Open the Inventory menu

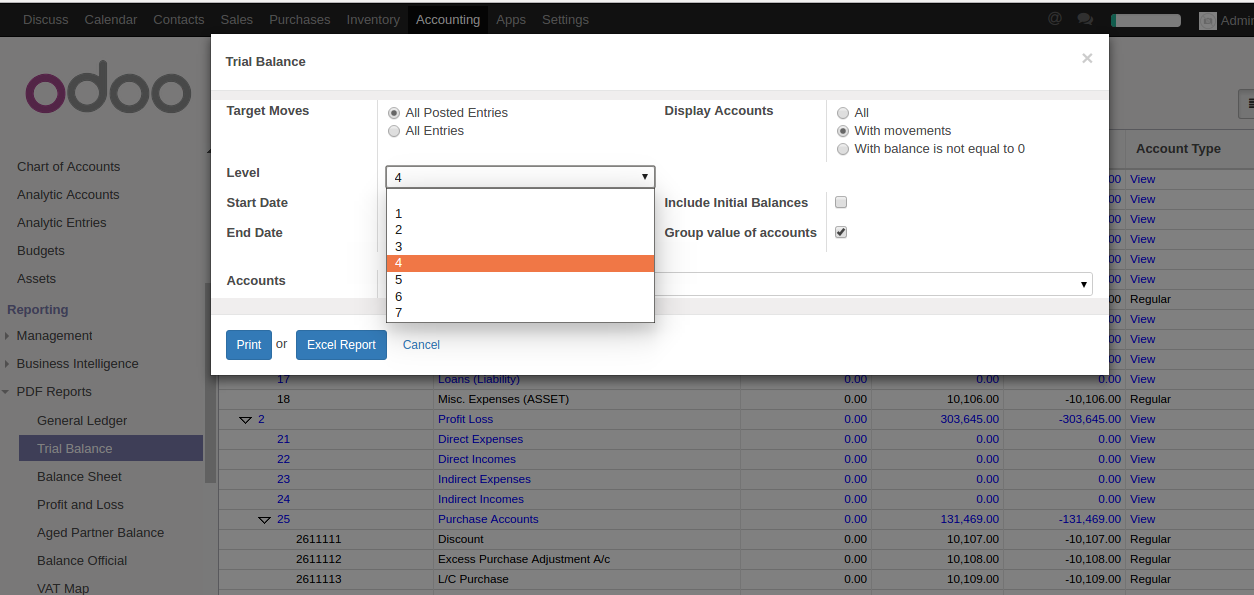(x=373, y=19)
